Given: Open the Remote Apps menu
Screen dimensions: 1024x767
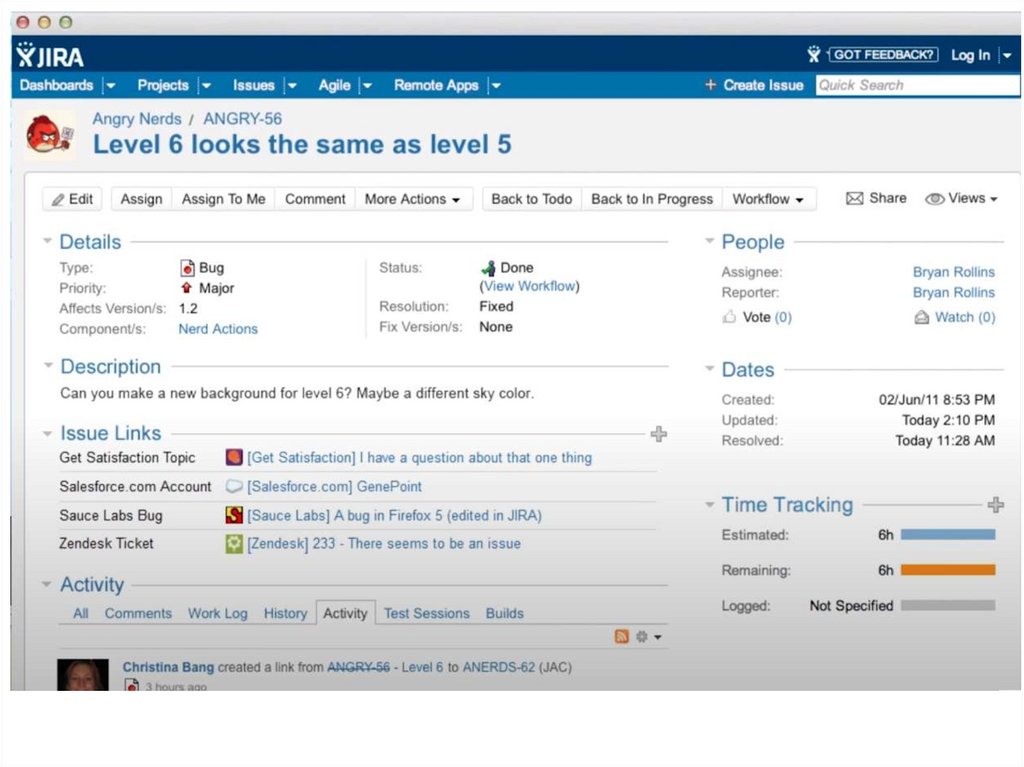Looking at the screenshot, I should [436, 86].
